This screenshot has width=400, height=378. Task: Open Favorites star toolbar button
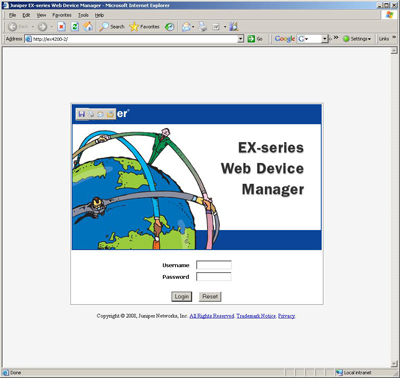tap(144, 27)
